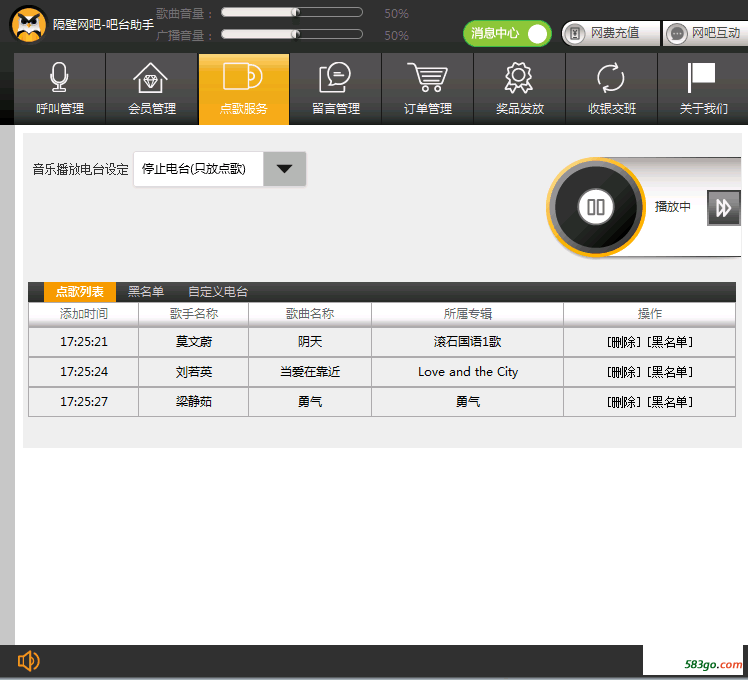Toggle the 消息中心 switch

pos(507,33)
